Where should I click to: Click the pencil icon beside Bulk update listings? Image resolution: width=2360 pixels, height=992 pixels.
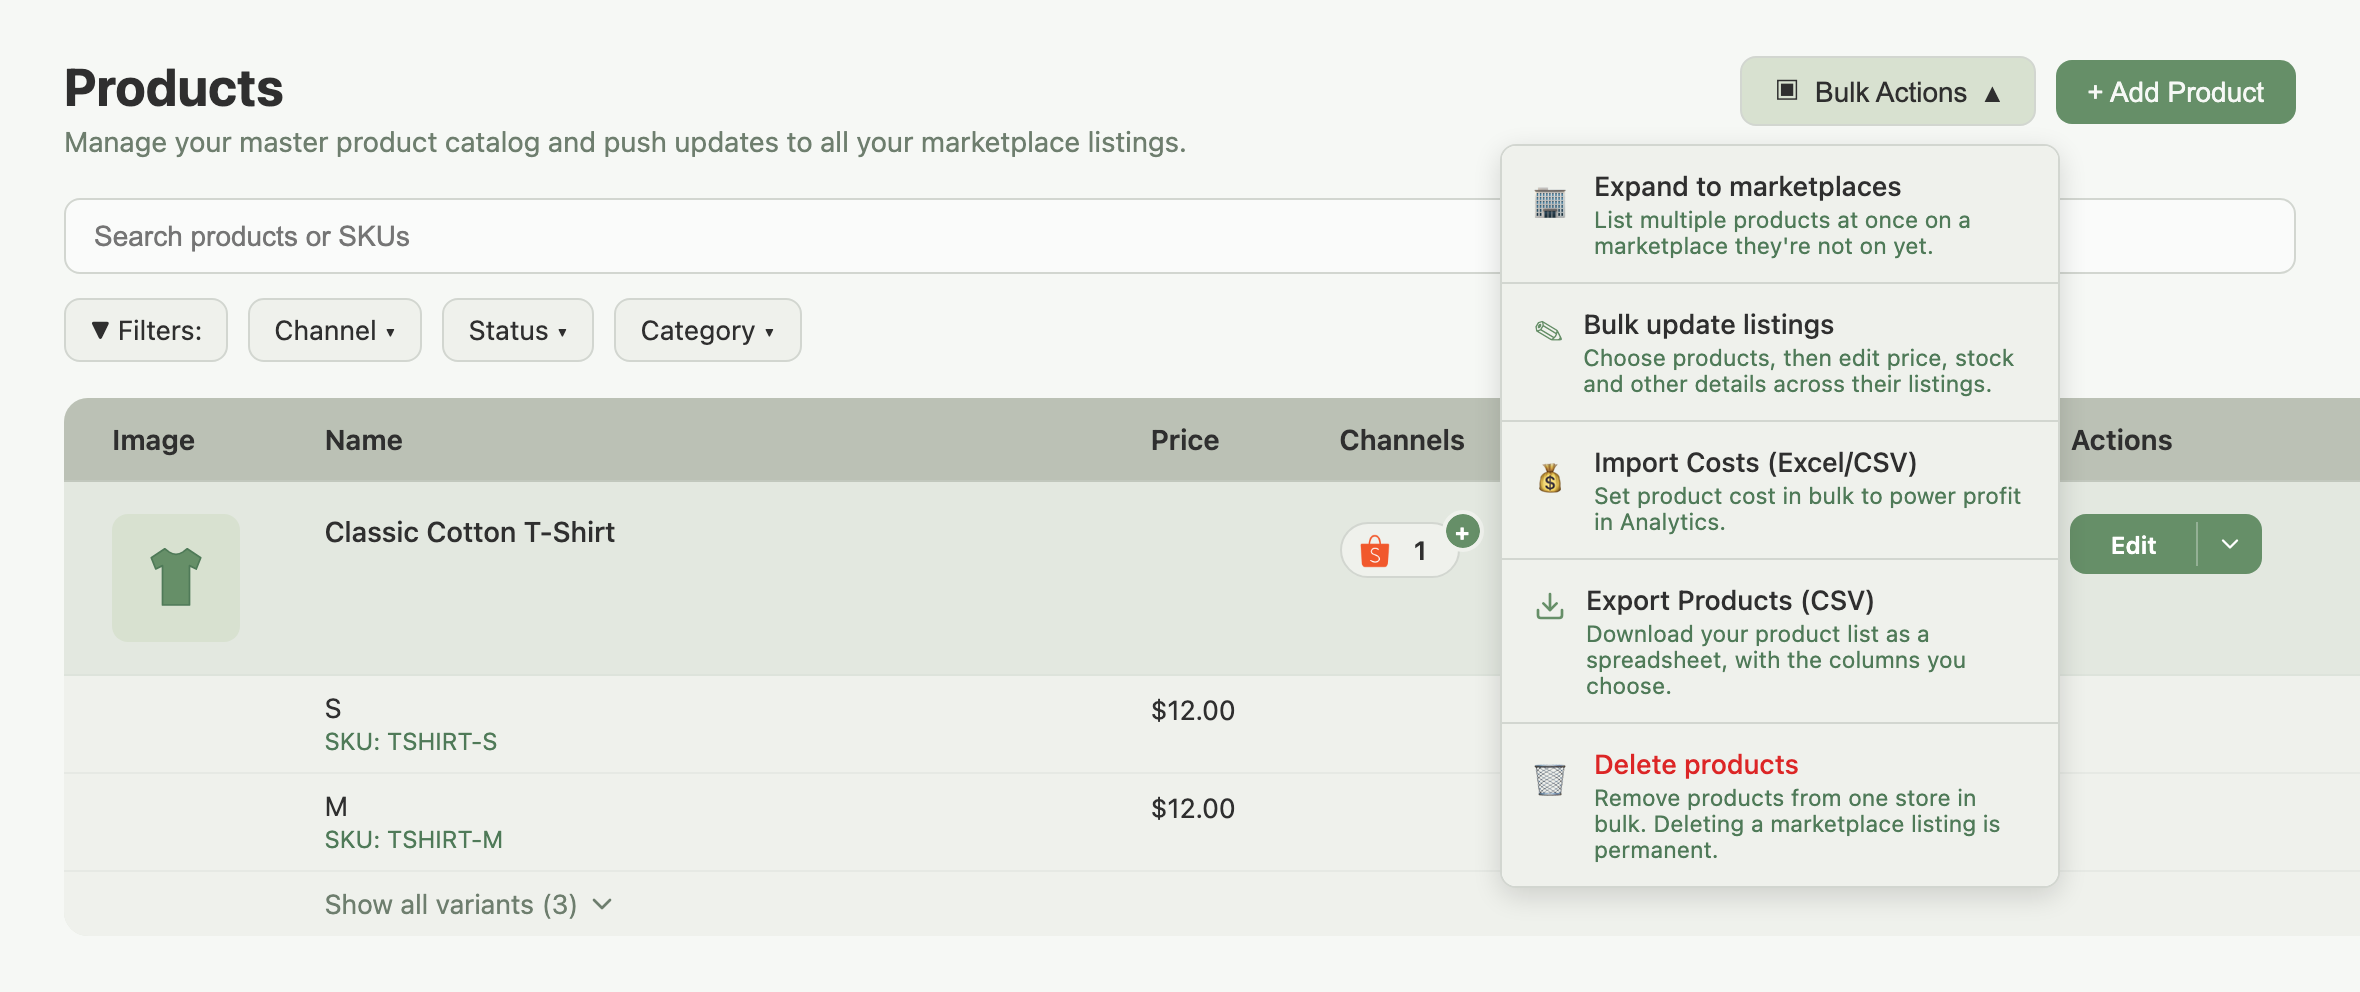click(x=1548, y=331)
